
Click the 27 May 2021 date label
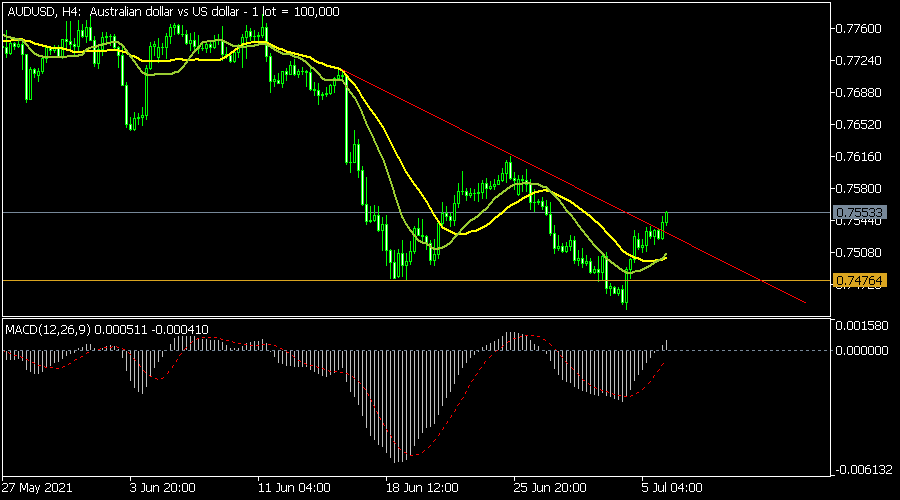[37, 488]
